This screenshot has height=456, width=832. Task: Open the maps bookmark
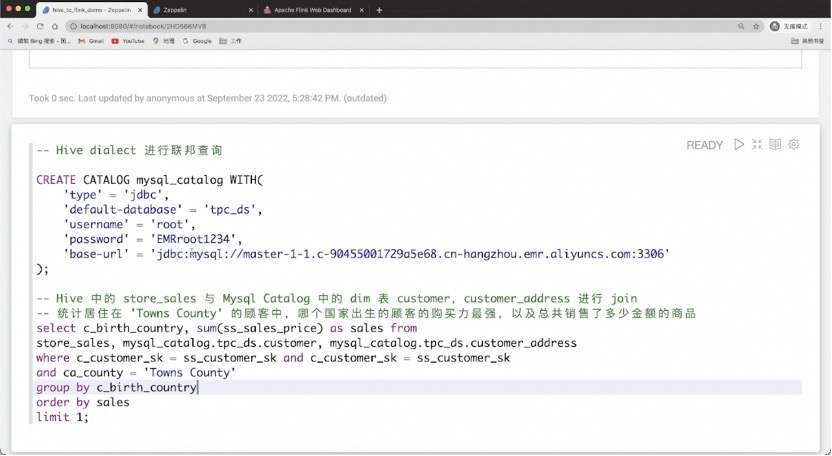(164, 41)
